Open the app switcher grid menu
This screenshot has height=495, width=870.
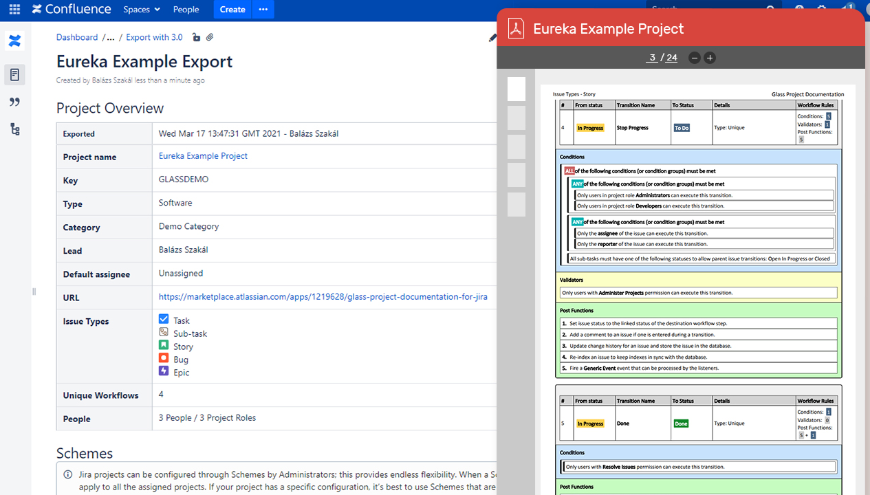(15, 9)
